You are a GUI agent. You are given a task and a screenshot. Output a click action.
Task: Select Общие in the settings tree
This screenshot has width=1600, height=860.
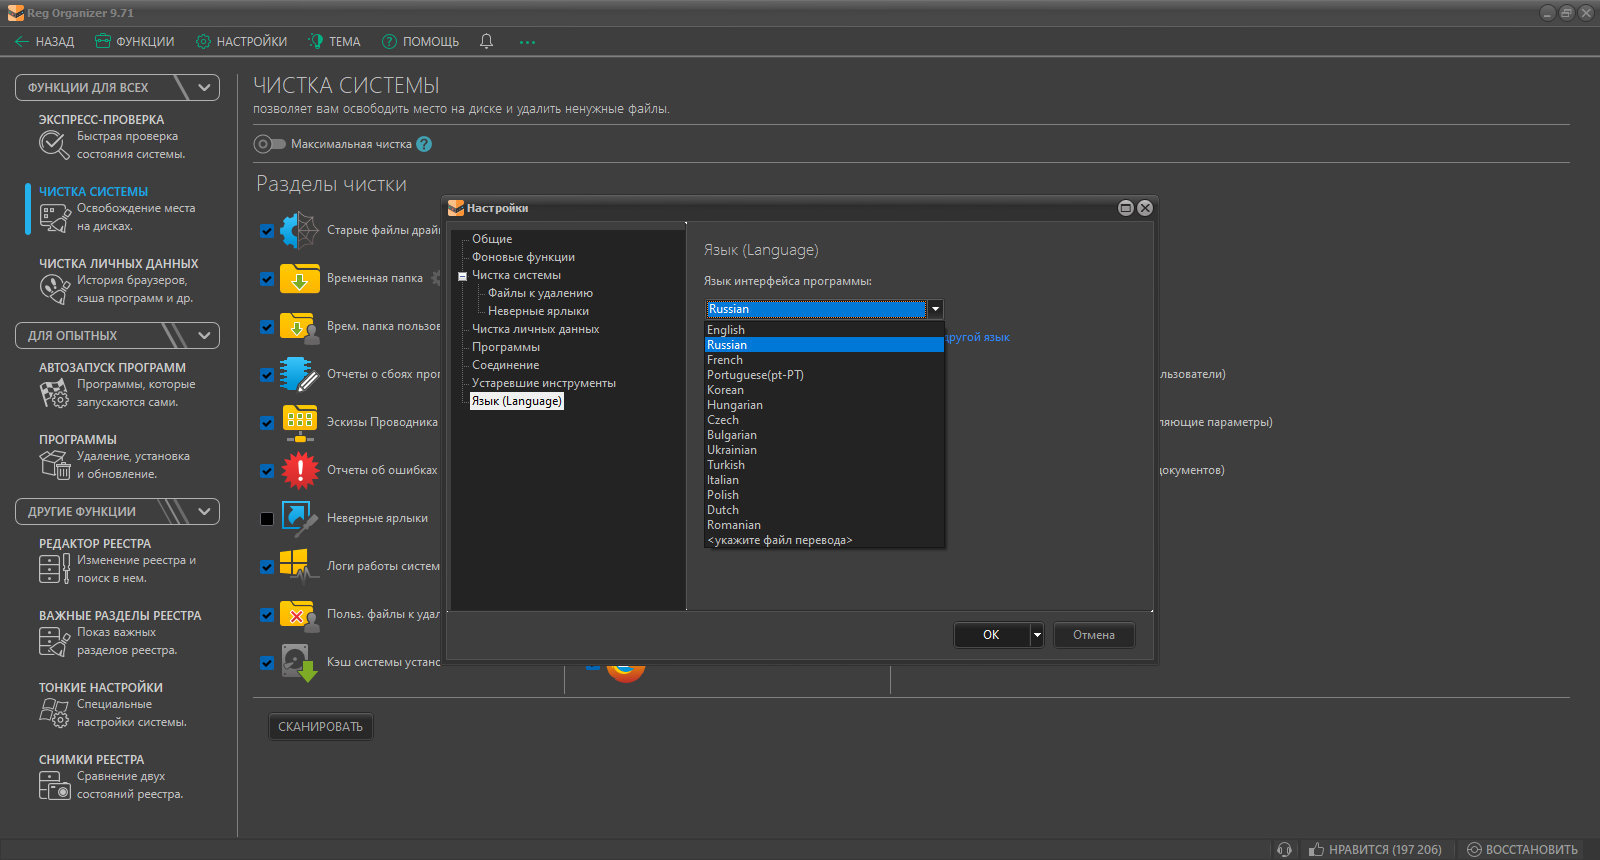tap(492, 239)
